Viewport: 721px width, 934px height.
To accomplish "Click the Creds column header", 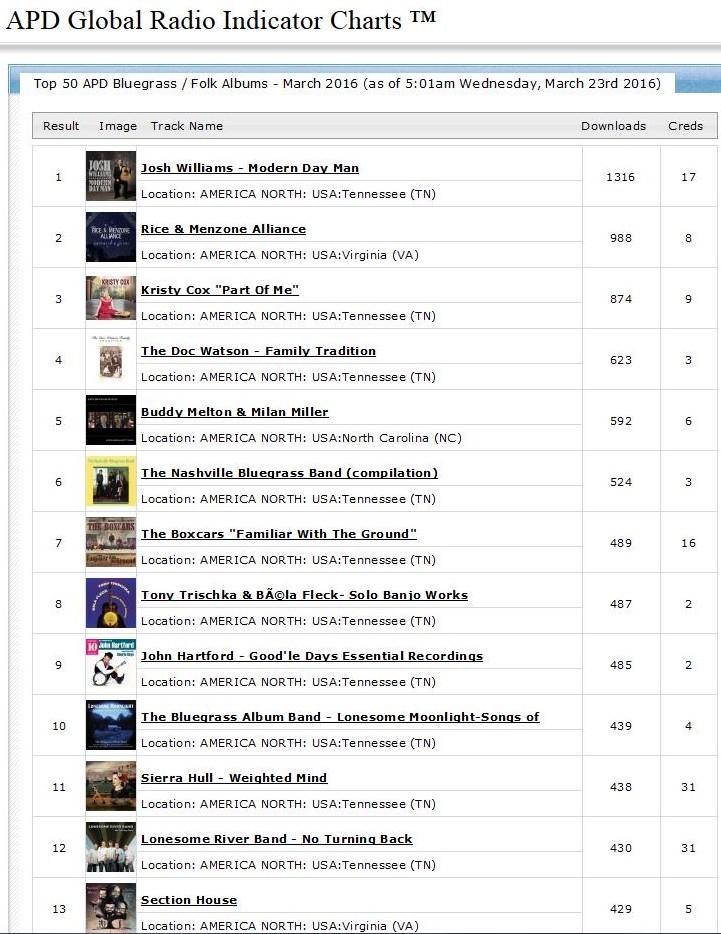I will 685,126.
